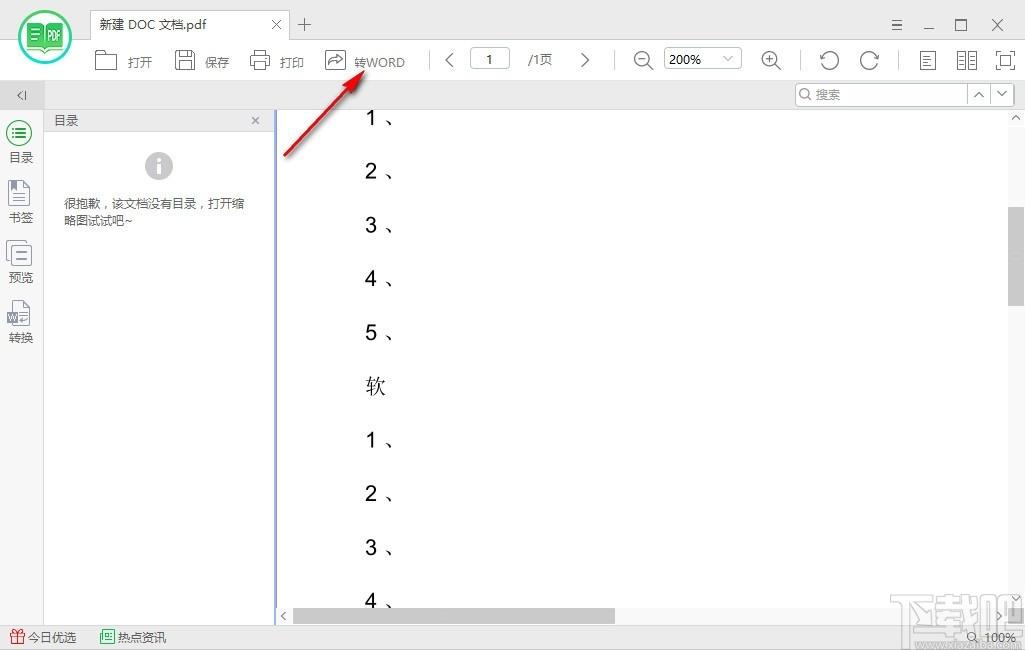This screenshot has height=650, width=1025.
Task: Add a new tab with plus
Action: pyautogui.click(x=304, y=25)
